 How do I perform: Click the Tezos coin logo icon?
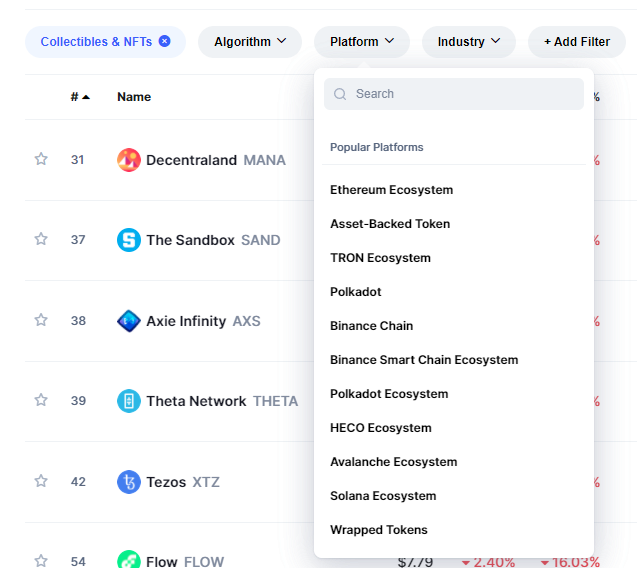[x=129, y=482]
